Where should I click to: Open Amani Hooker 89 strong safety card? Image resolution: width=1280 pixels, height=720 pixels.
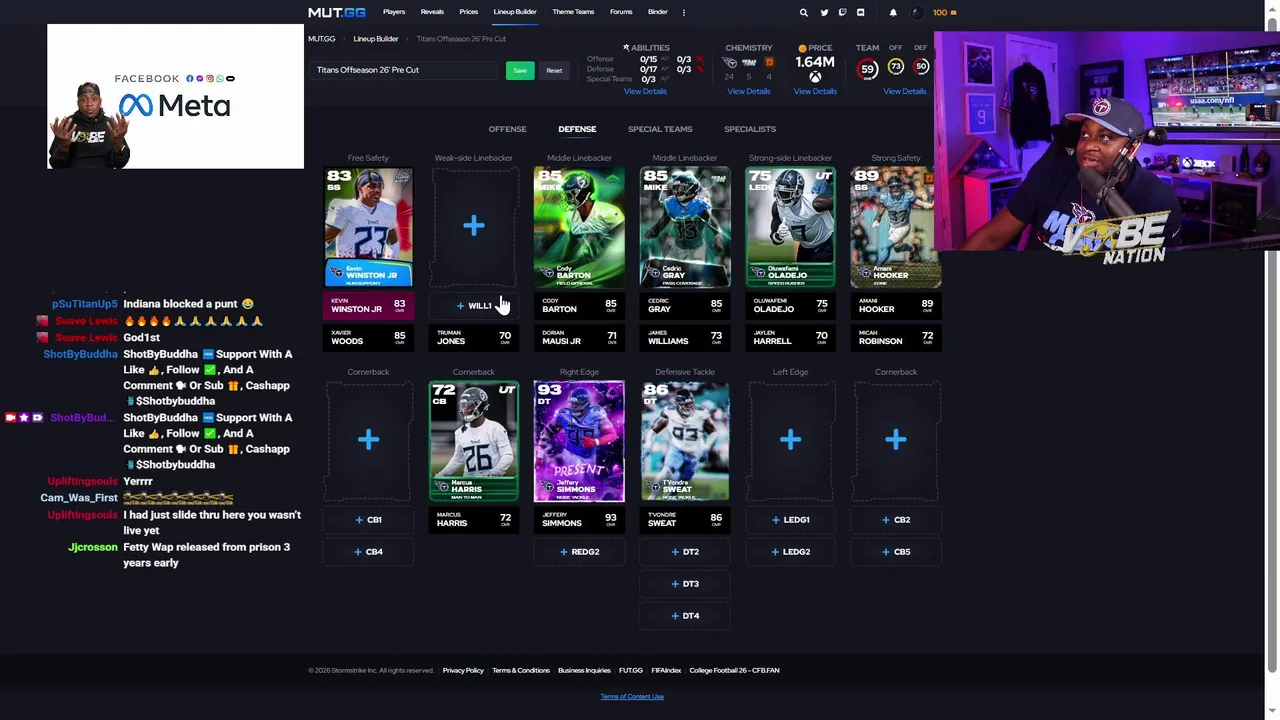[x=895, y=227]
